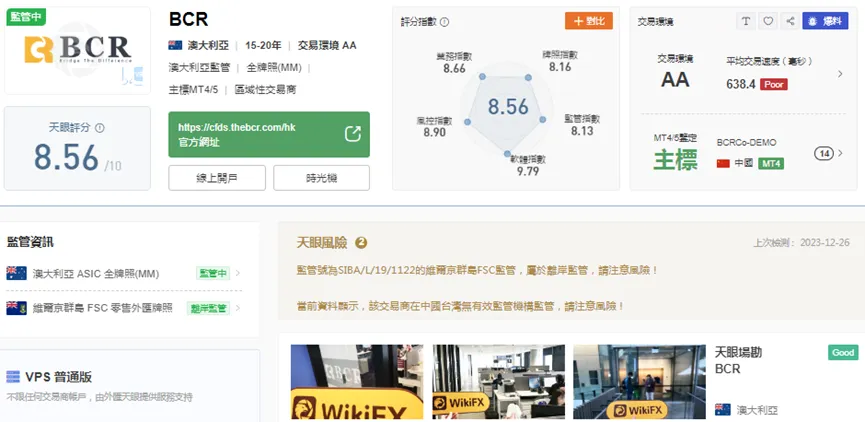Click the heart favorite icon
The image size is (865, 422).
coord(768,21)
